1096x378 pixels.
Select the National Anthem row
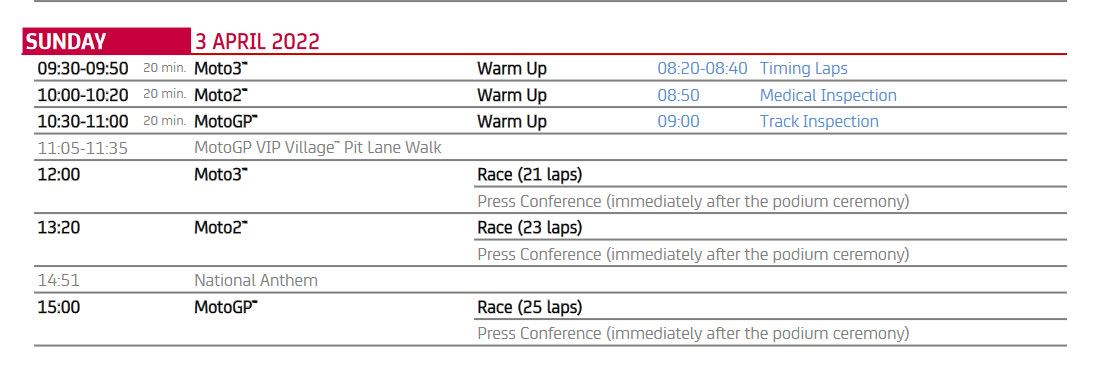click(x=550, y=280)
